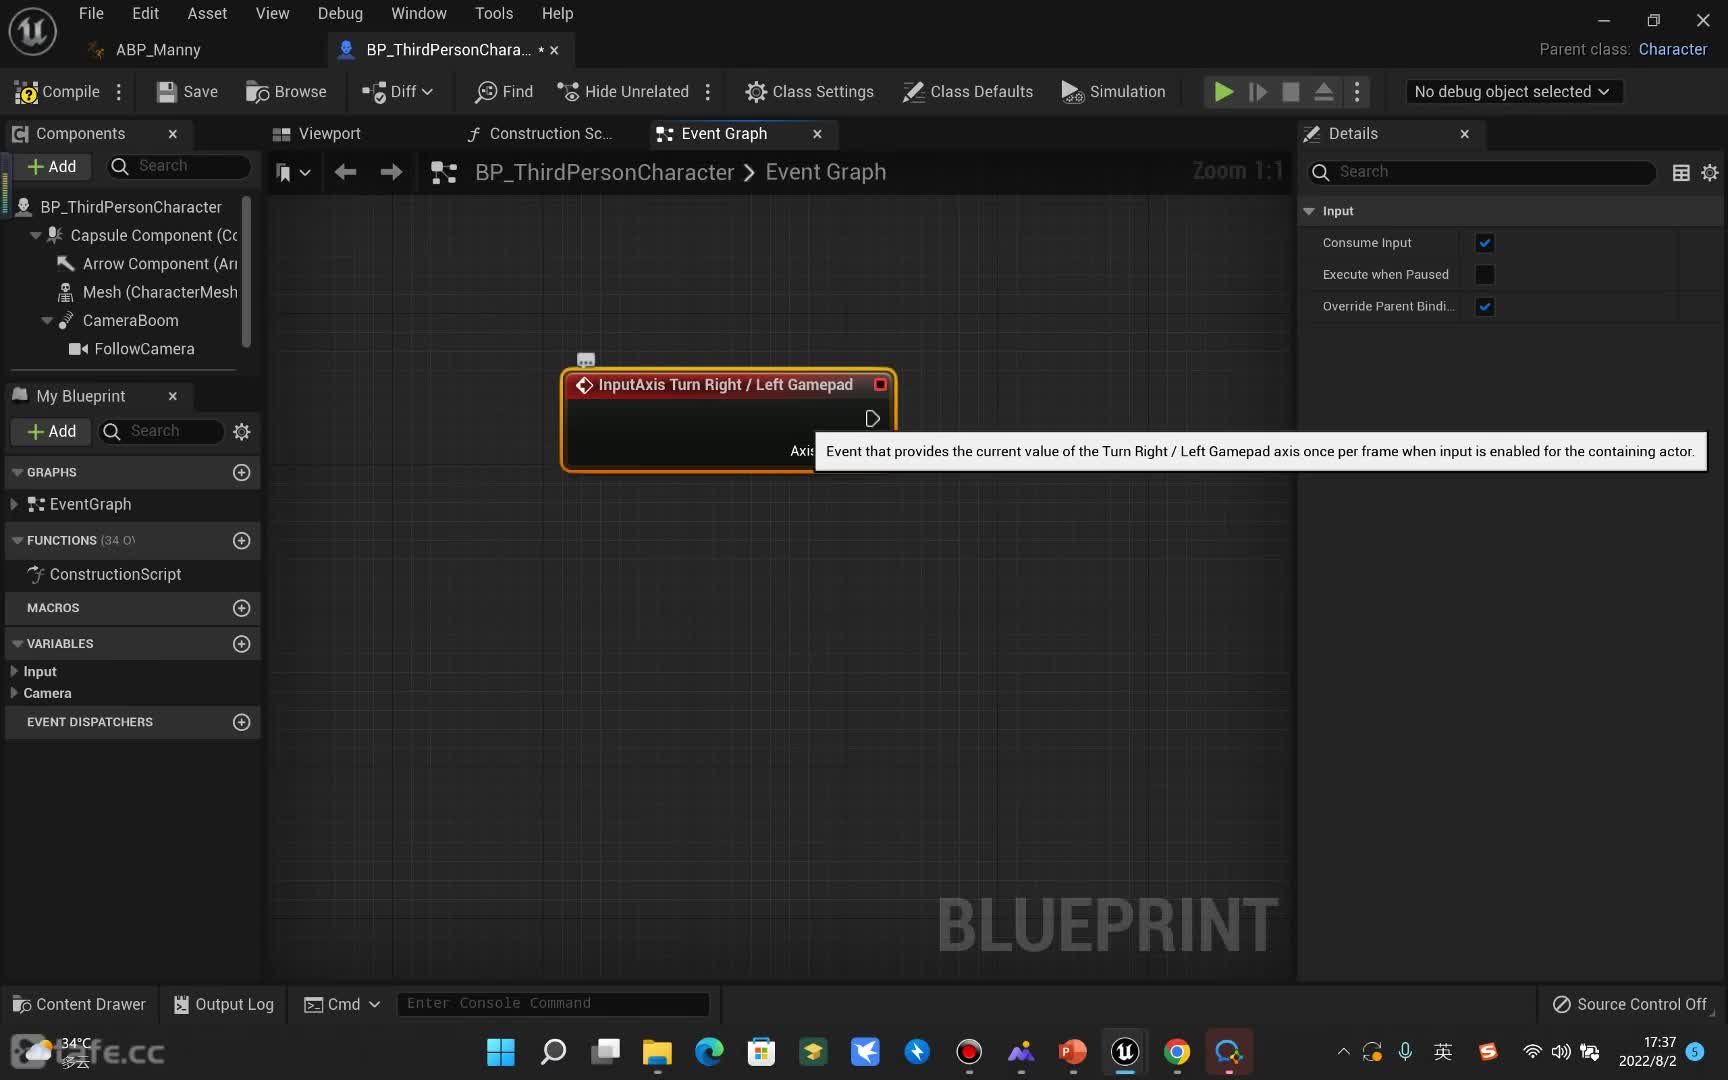Screen dimensions: 1728x1080
Task: Open bookmarks dropdown in graph toolbar
Action: click(x=293, y=173)
